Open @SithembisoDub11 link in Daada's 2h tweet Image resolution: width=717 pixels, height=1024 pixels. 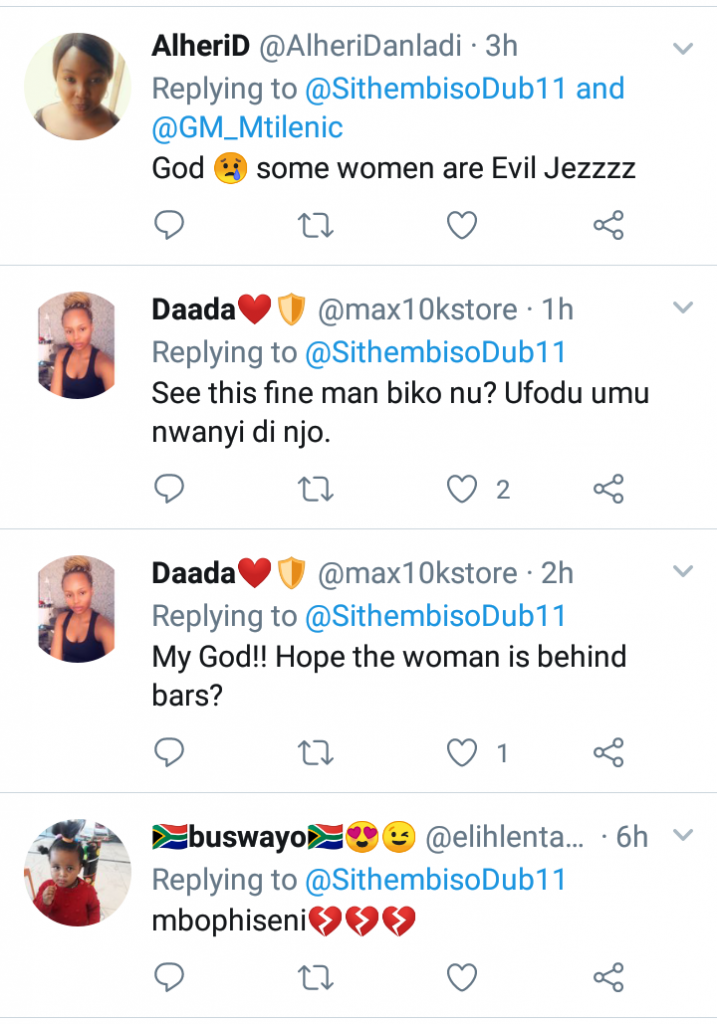point(435,615)
